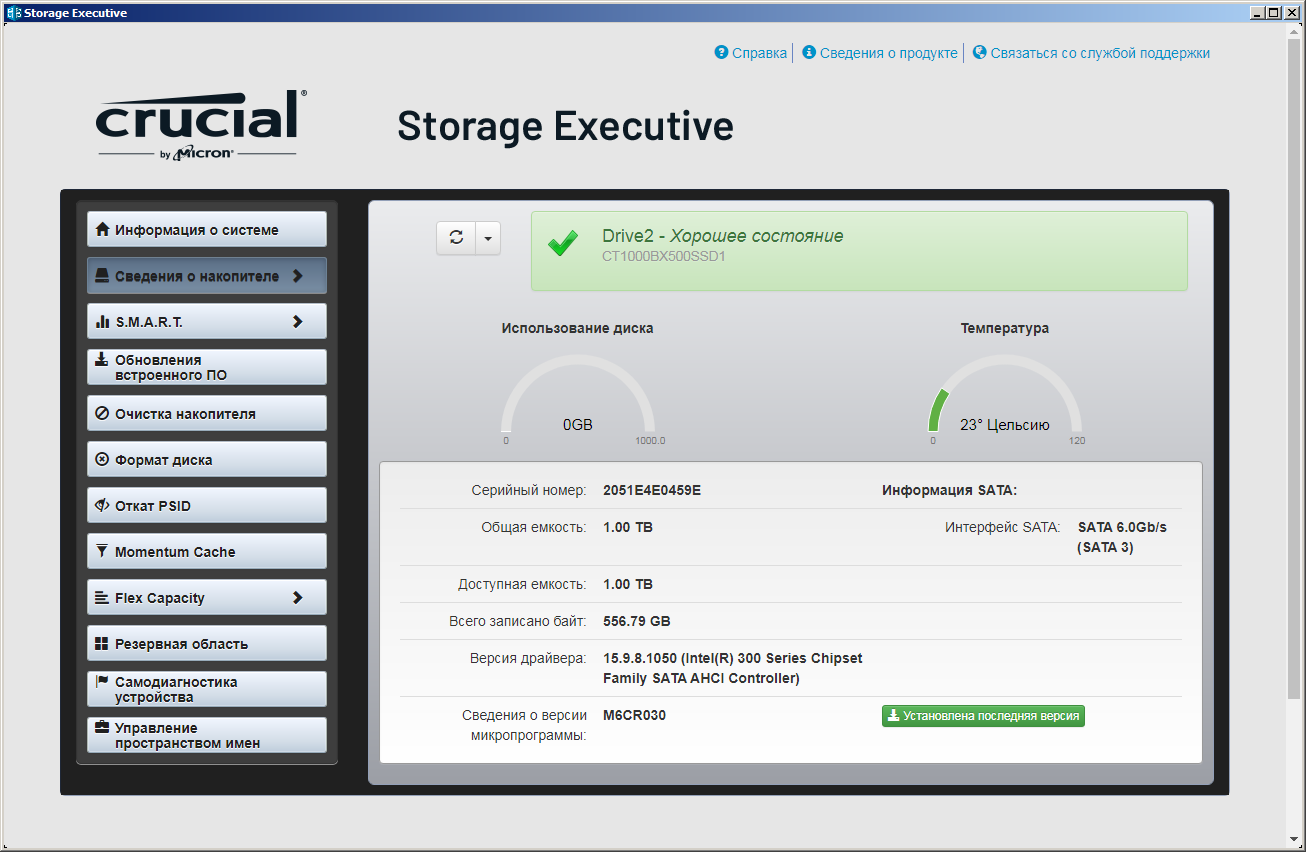The image size is (1306, 852).
Task: Expand the S.M.A.R.T. submenu chevron
Action: (x=297, y=322)
